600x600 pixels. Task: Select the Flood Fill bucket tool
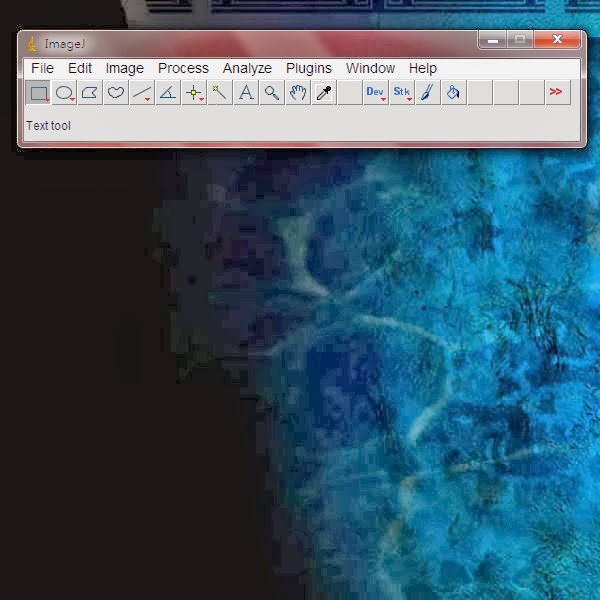click(454, 92)
